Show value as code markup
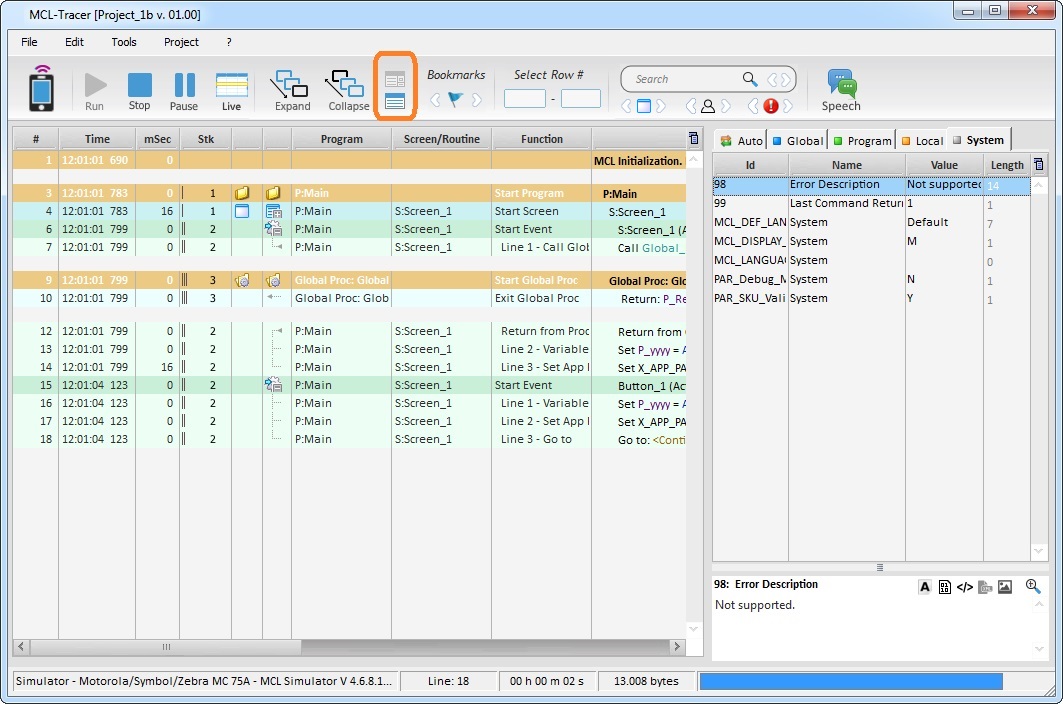This screenshot has height=704, width=1063. (x=964, y=587)
